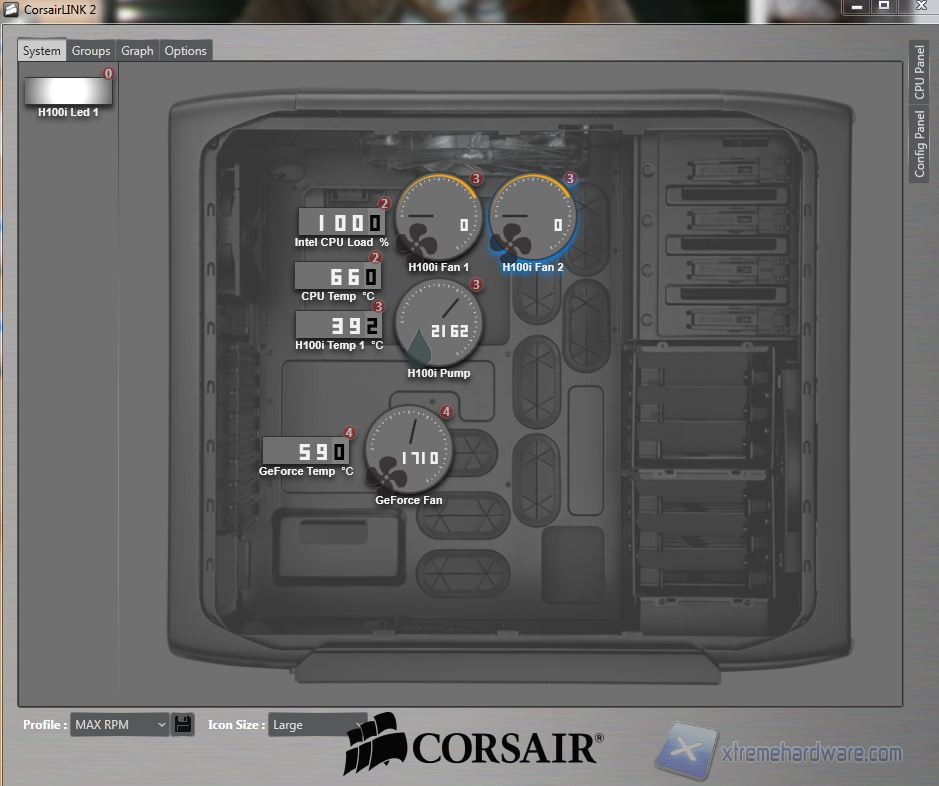This screenshot has width=939, height=786.
Task: Expand the CPU Panel side tab
Action: 920,72
